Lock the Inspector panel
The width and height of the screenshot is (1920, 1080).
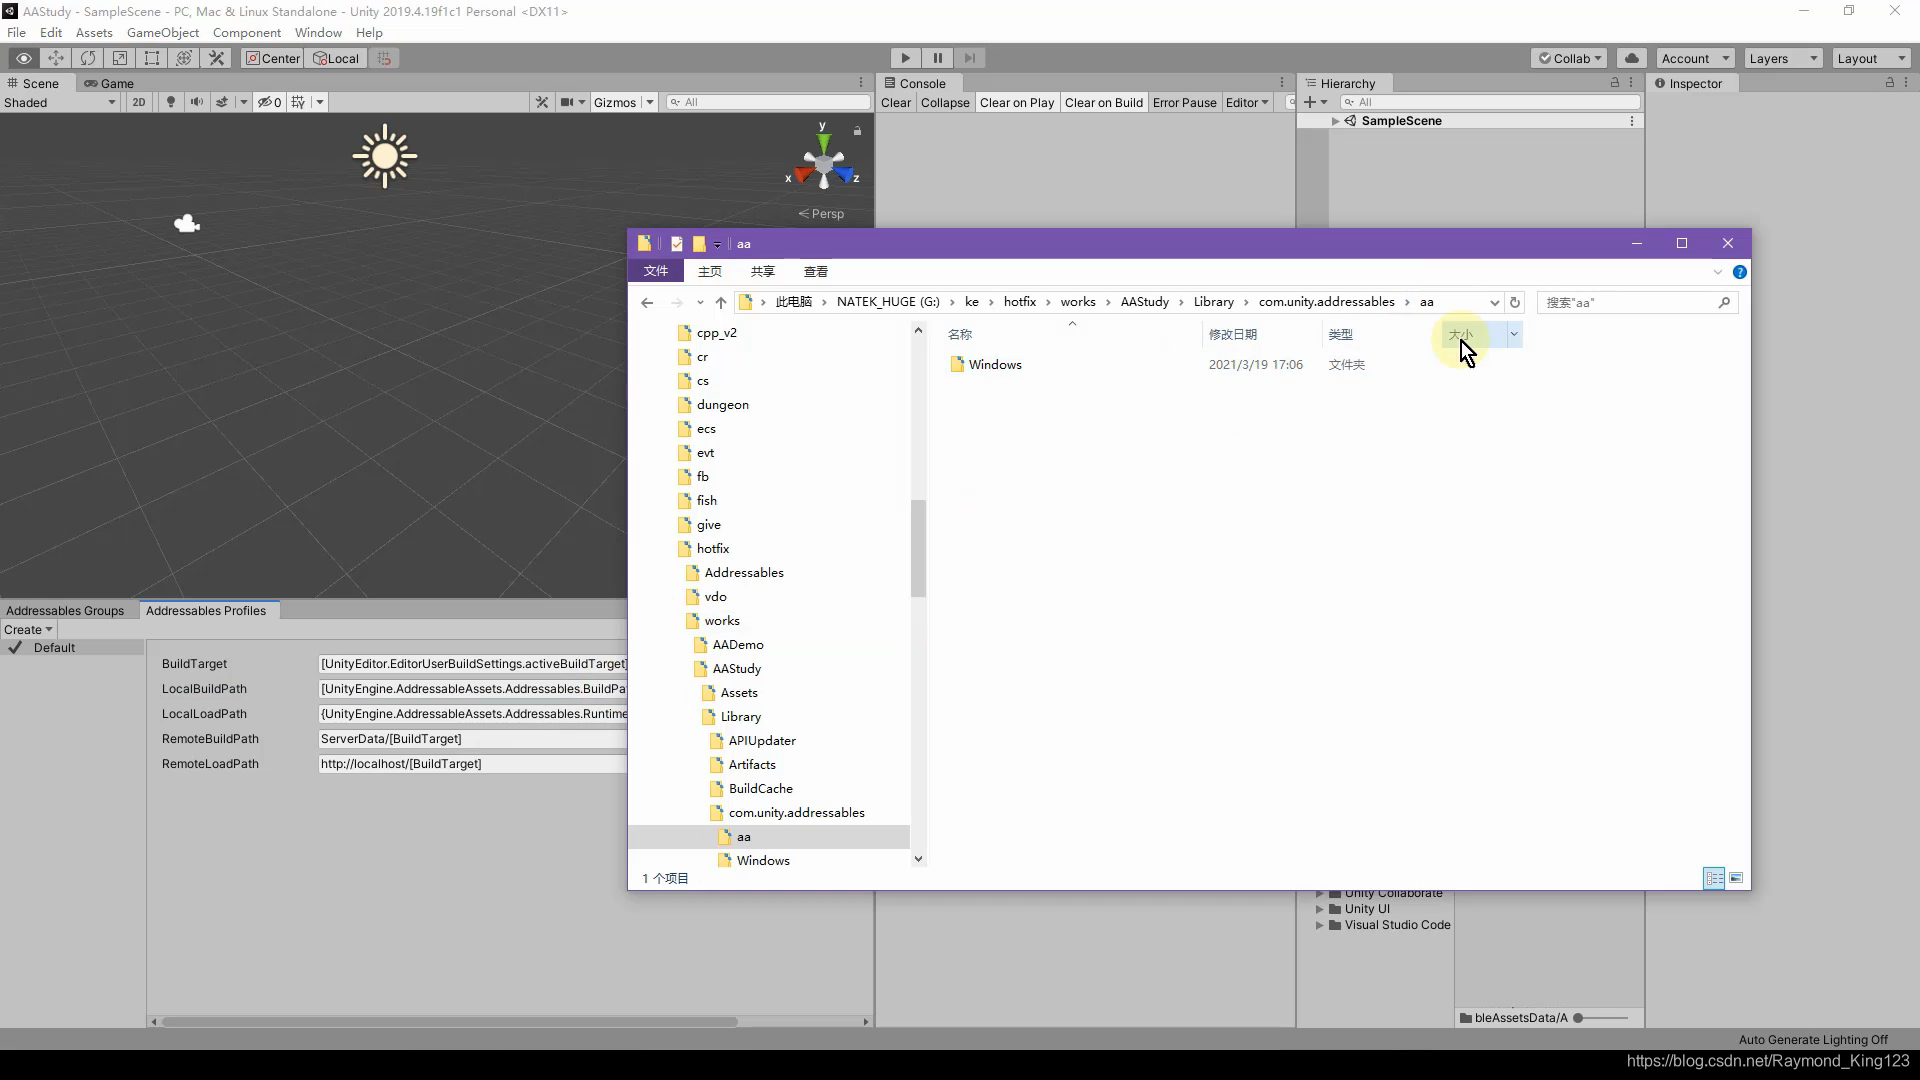point(1890,82)
